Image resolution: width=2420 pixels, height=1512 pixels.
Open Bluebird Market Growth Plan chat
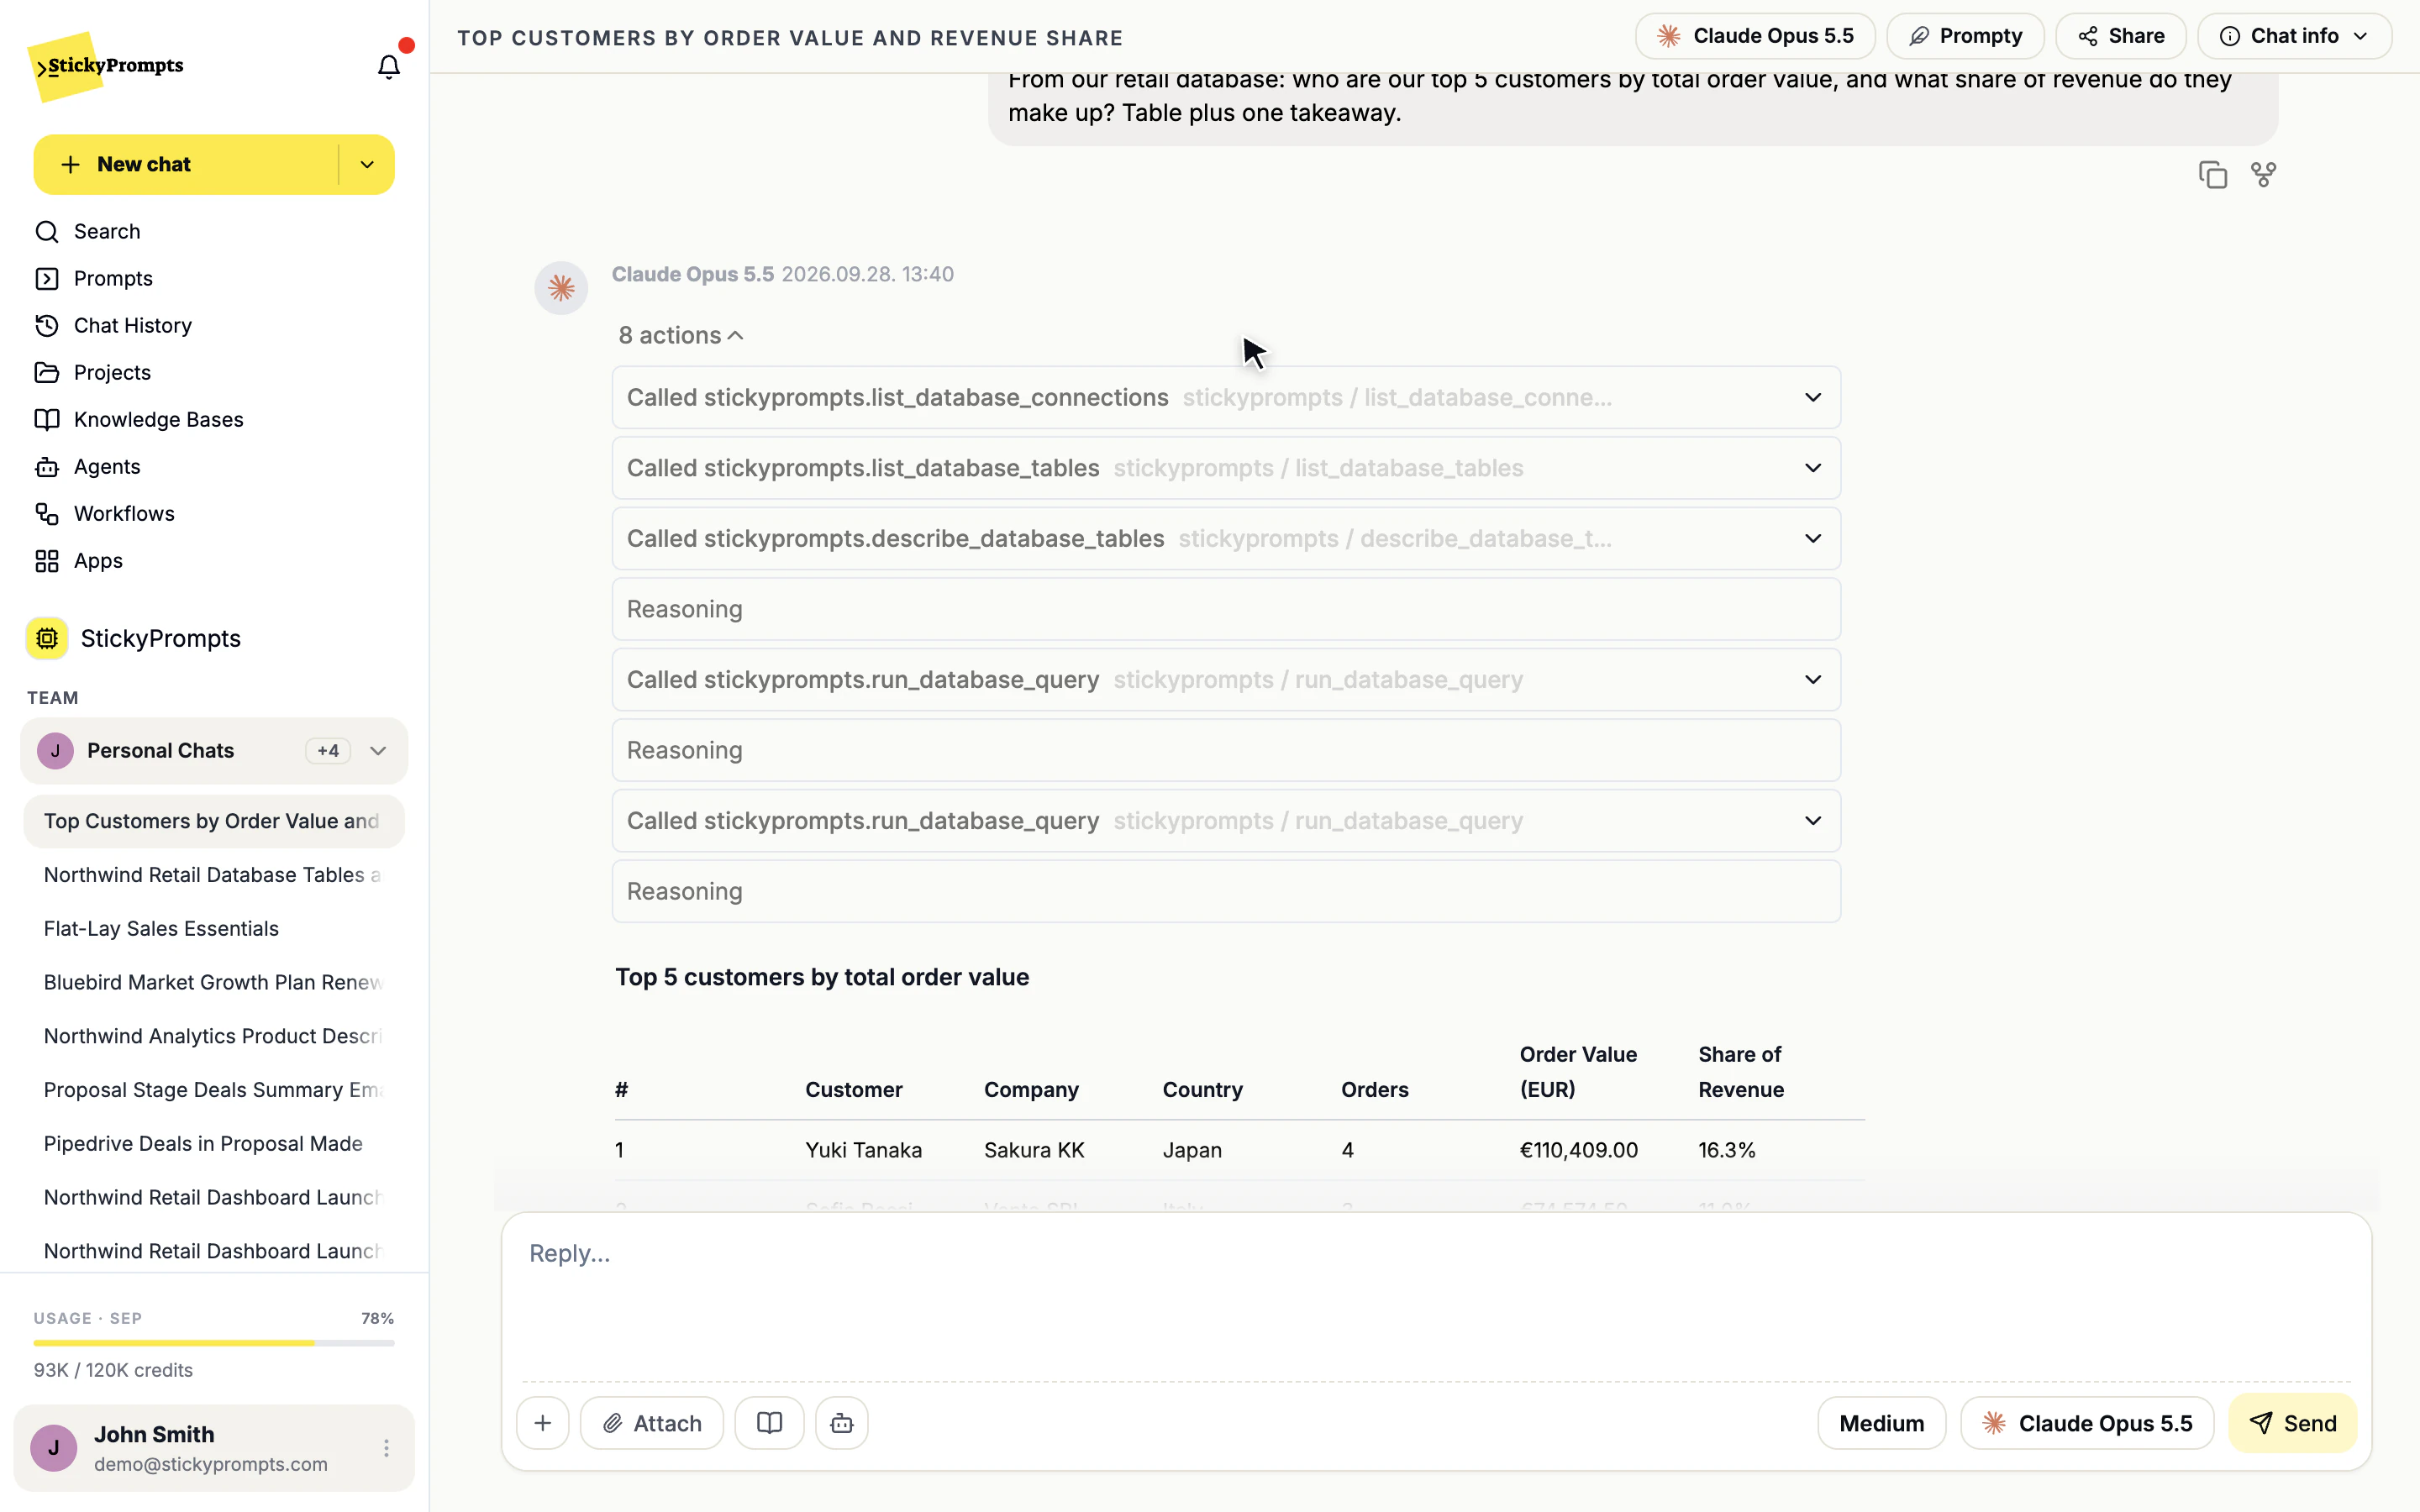pyautogui.click(x=213, y=982)
